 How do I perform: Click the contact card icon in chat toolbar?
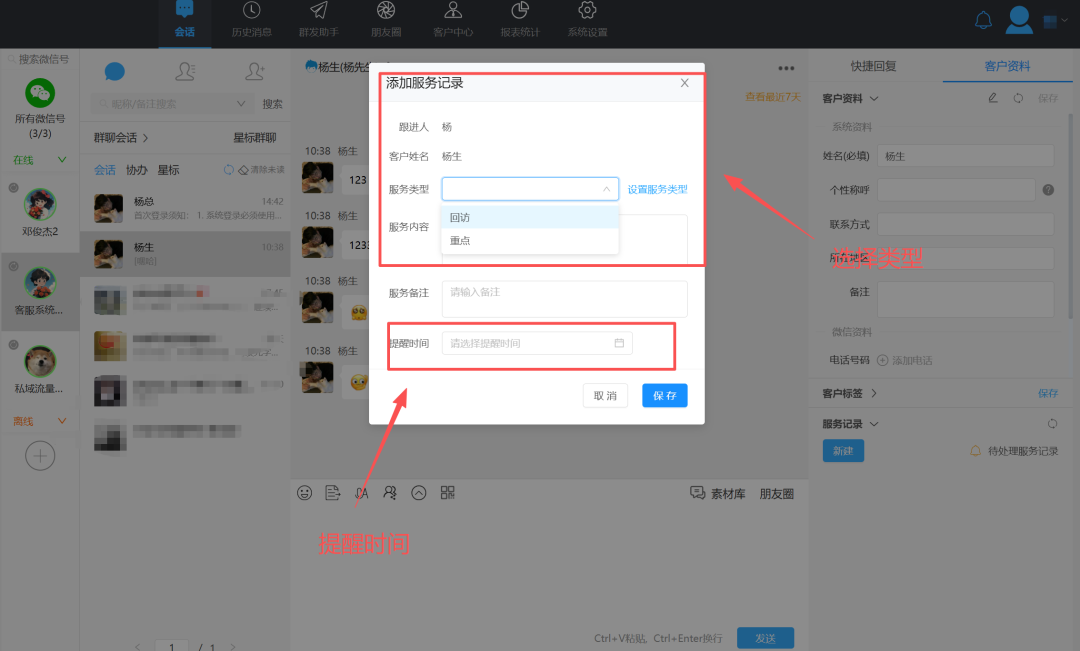390,492
